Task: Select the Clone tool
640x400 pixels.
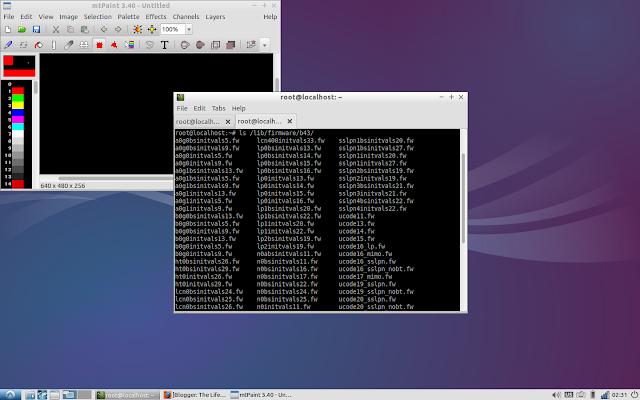Action: tap(84, 45)
